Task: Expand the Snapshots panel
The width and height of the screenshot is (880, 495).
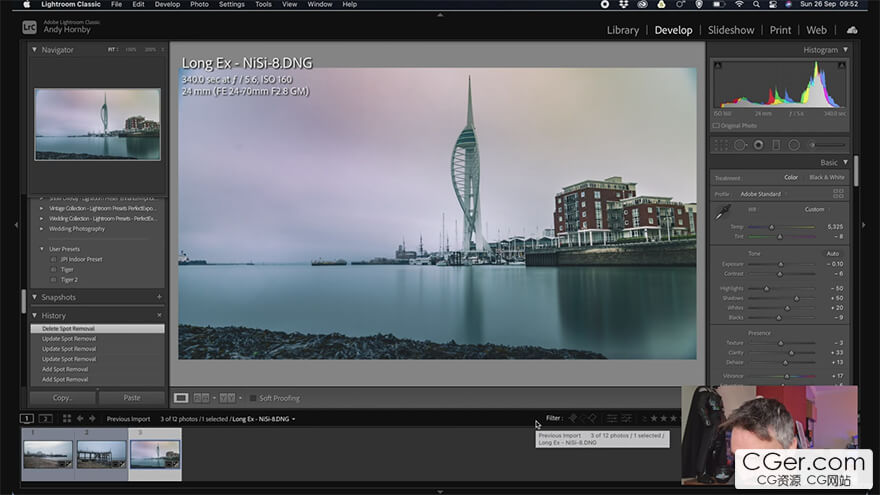Action: (x=34, y=297)
